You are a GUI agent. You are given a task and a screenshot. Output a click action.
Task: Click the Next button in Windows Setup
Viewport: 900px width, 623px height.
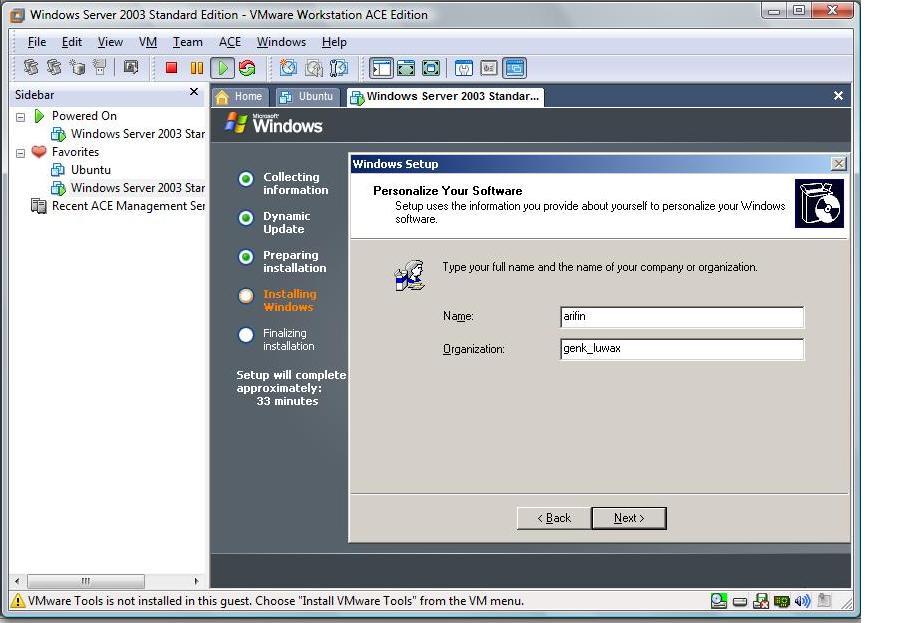[629, 518]
